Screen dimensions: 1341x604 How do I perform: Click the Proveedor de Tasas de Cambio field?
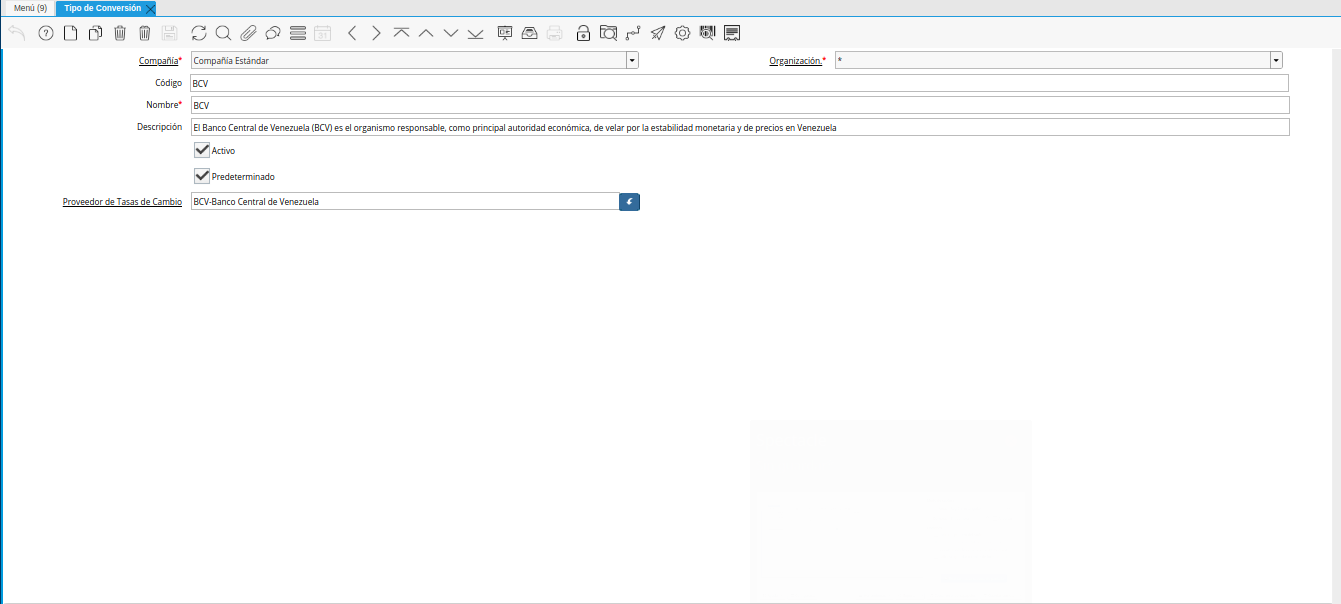404,201
